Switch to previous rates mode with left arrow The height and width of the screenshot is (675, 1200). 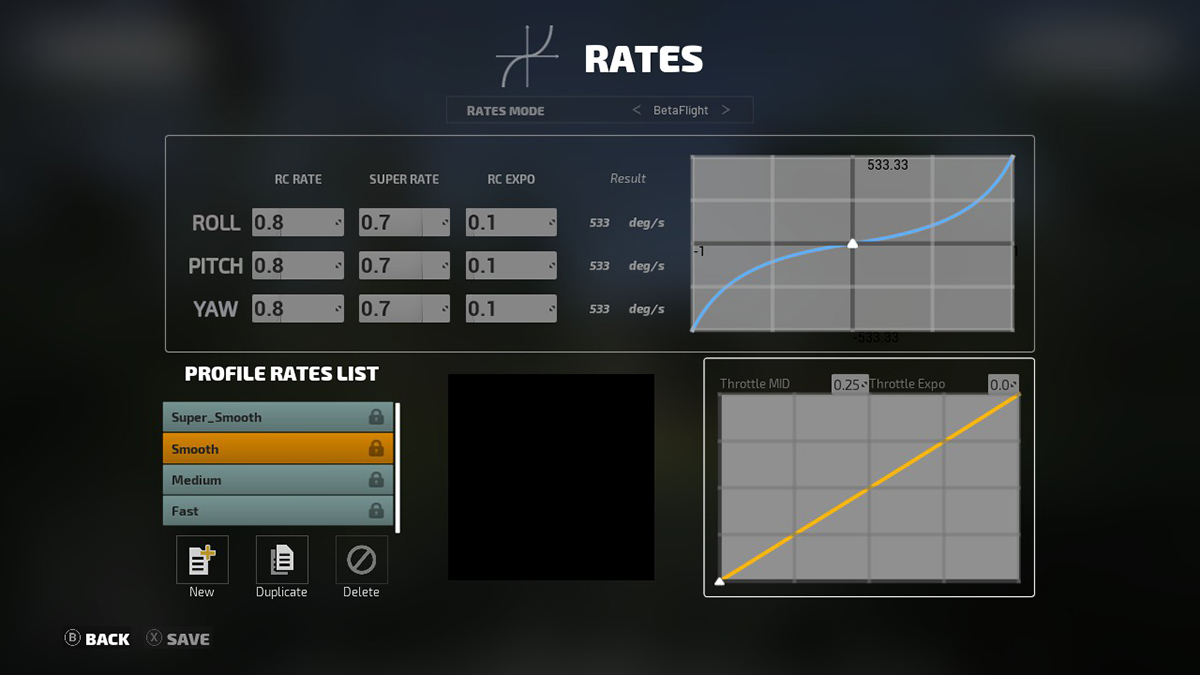click(x=637, y=110)
